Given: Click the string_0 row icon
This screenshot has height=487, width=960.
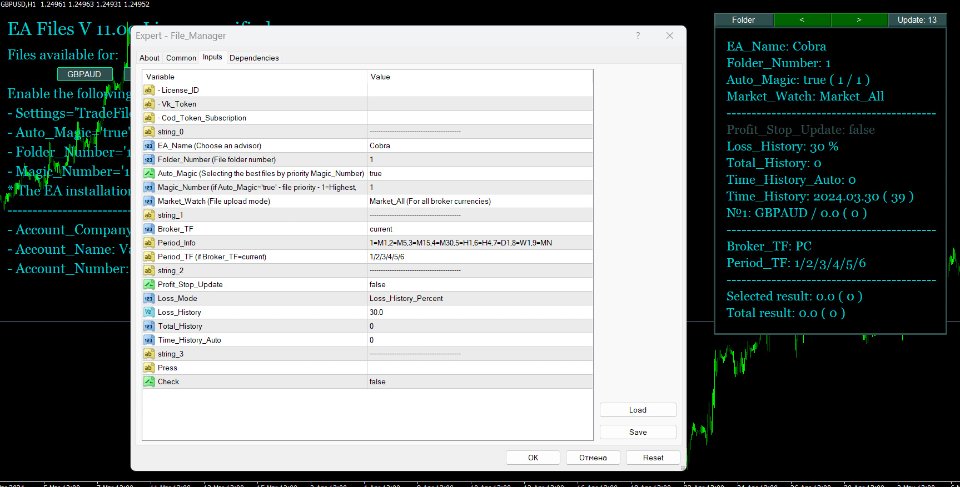Looking at the screenshot, I should (x=149, y=132).
